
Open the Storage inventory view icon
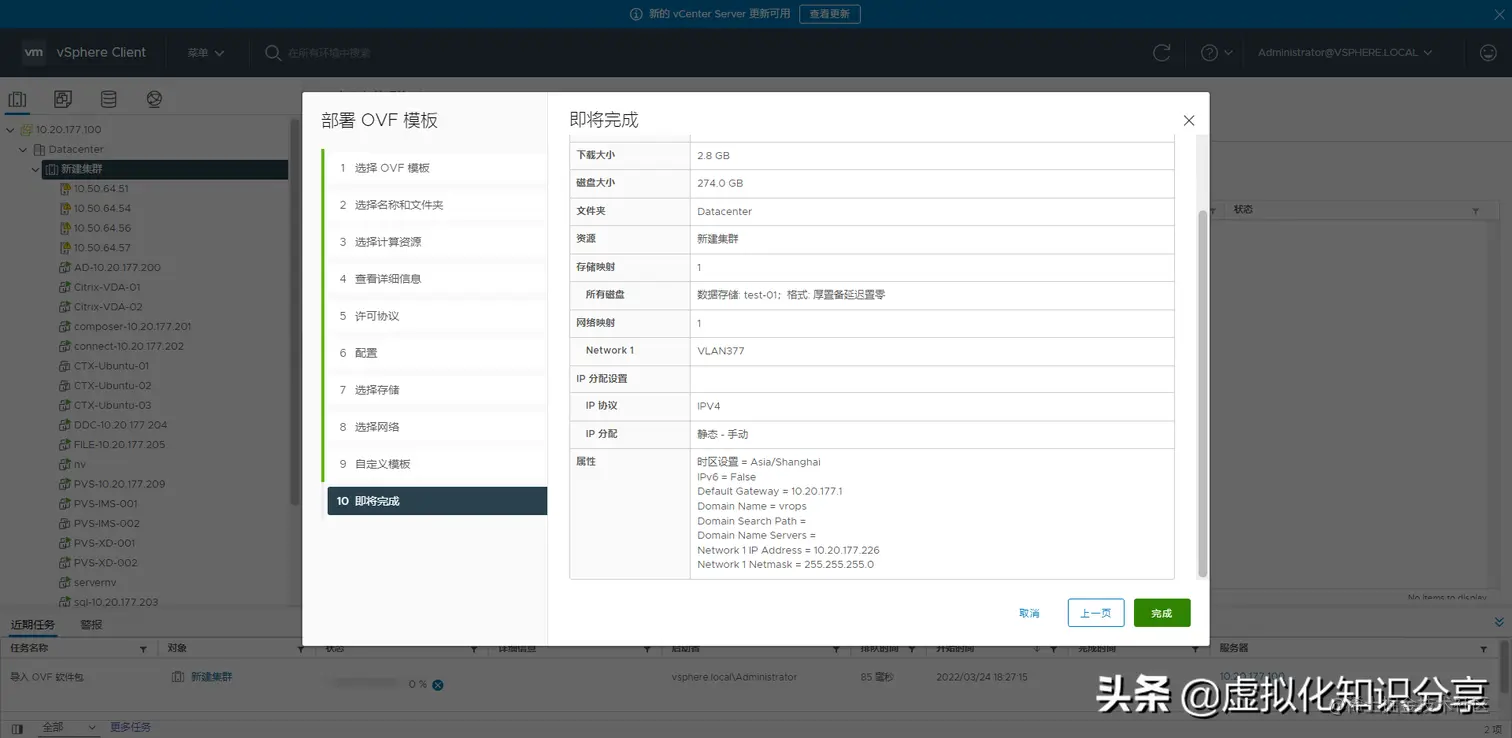click(x=108, y=98)
